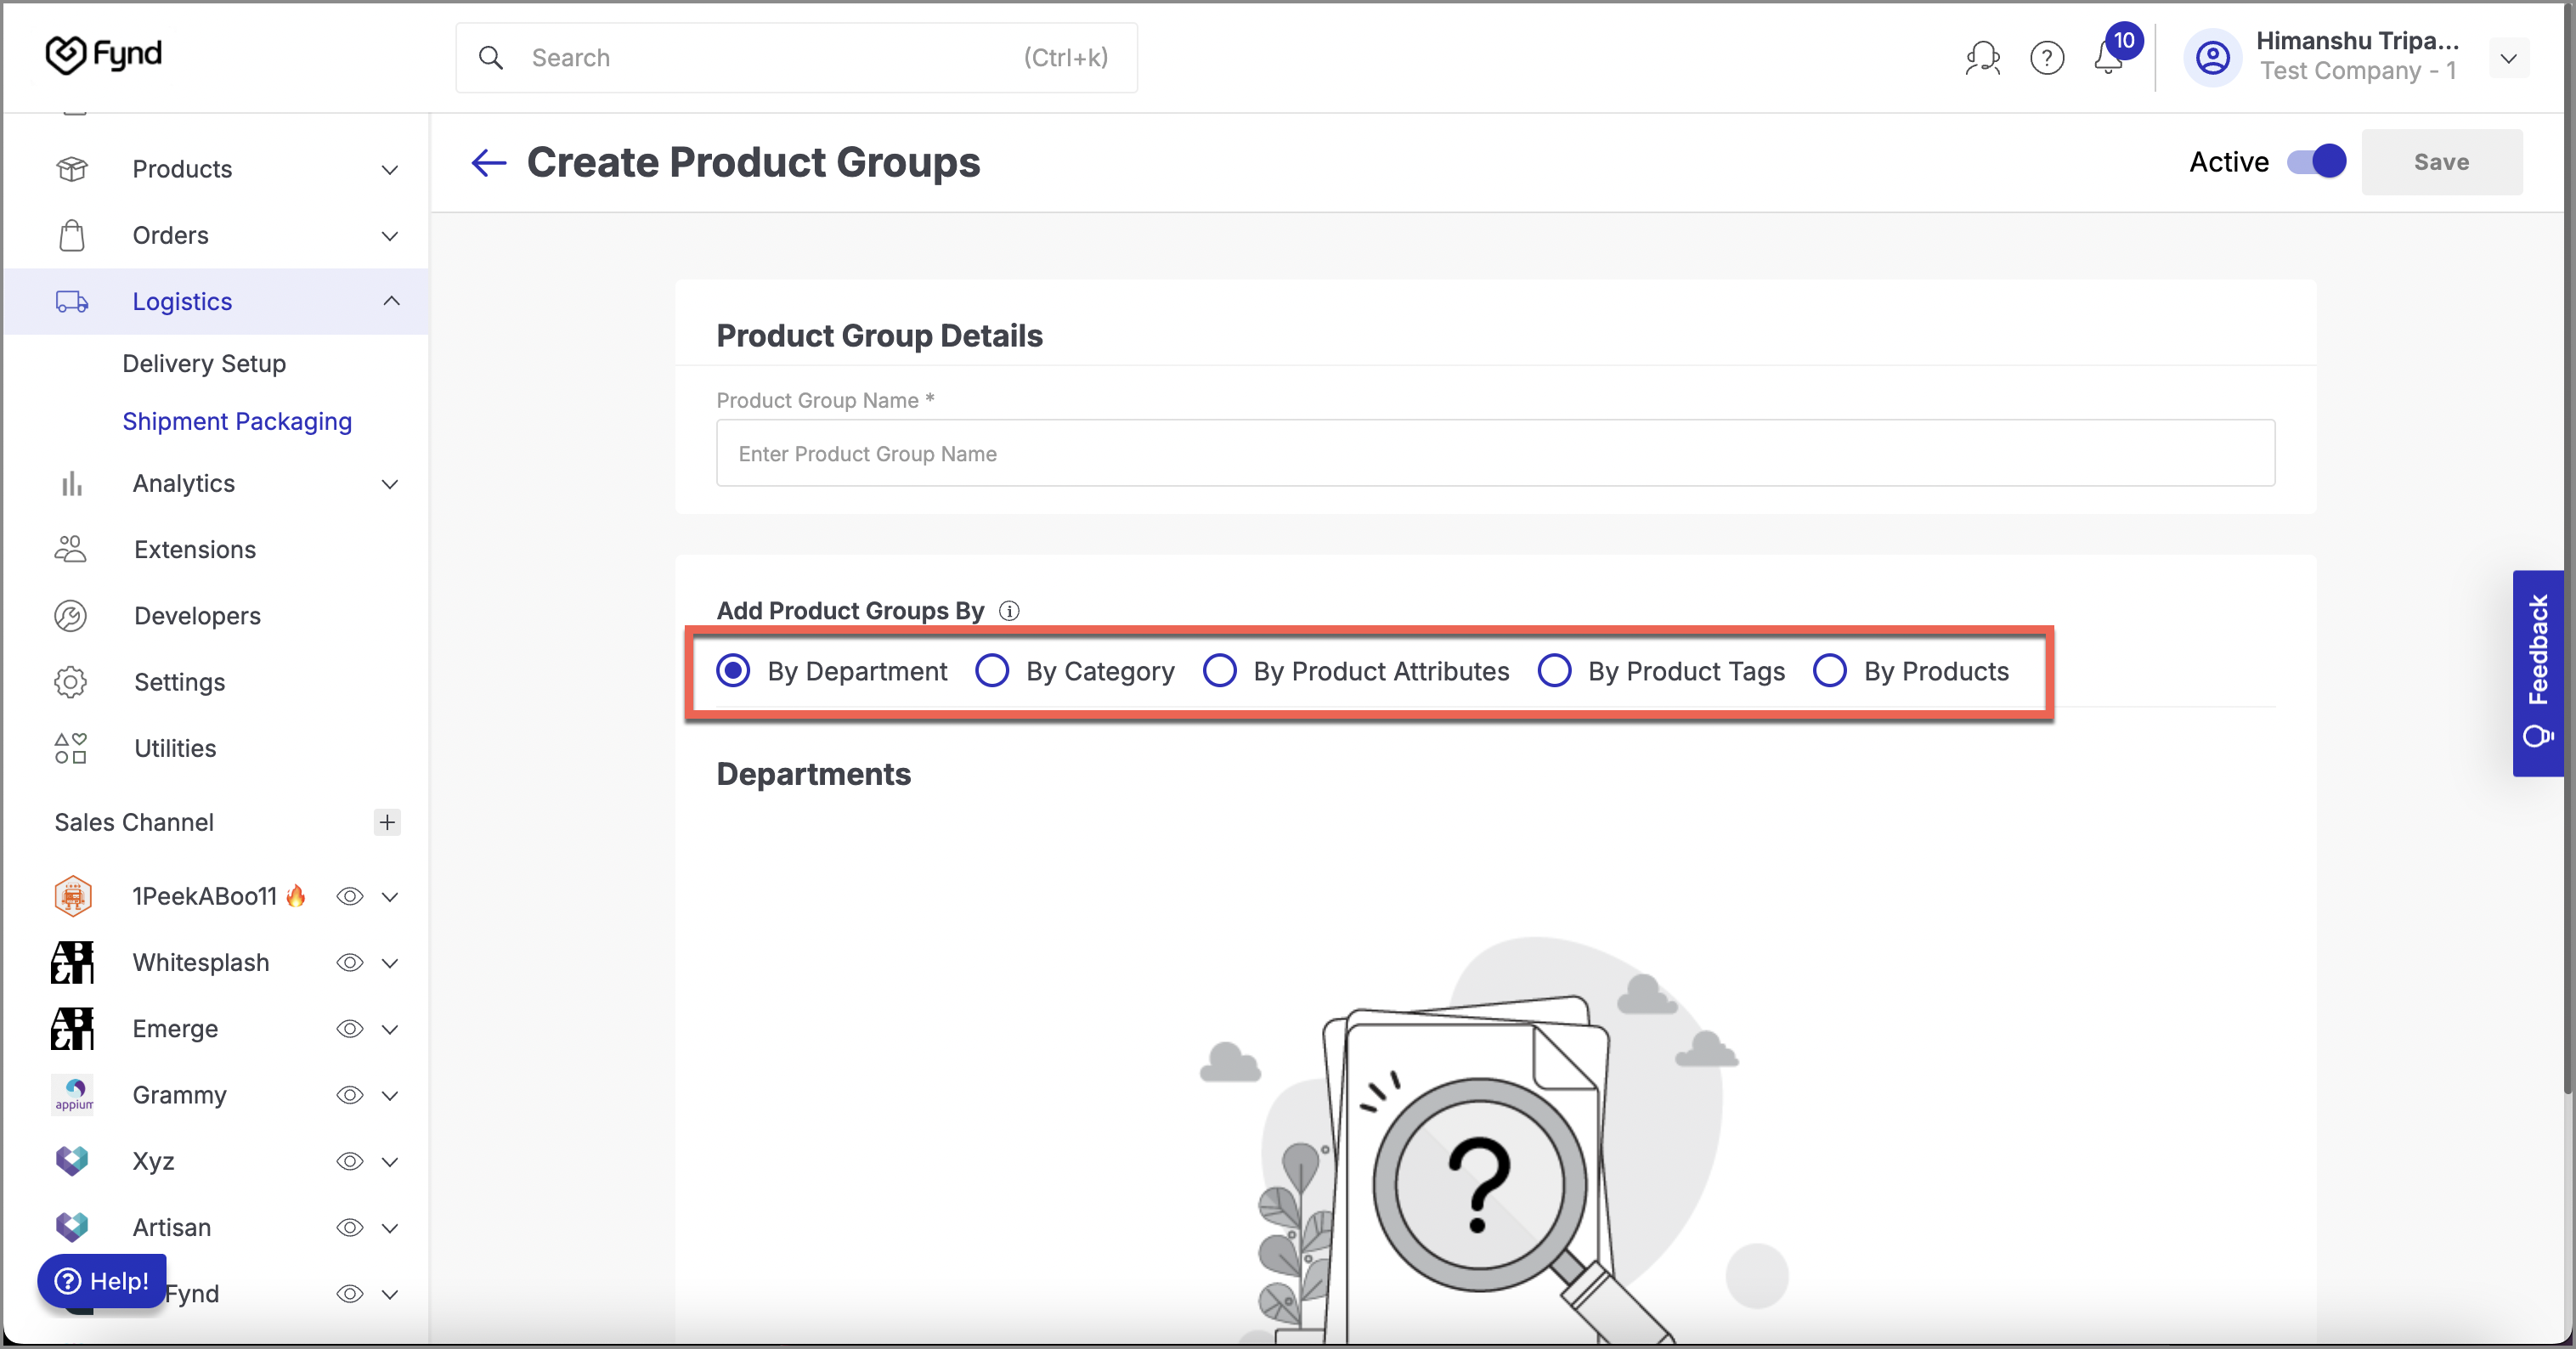Click the user profile avatar icon
2576x1349 pixels.
click(2213, 58)
